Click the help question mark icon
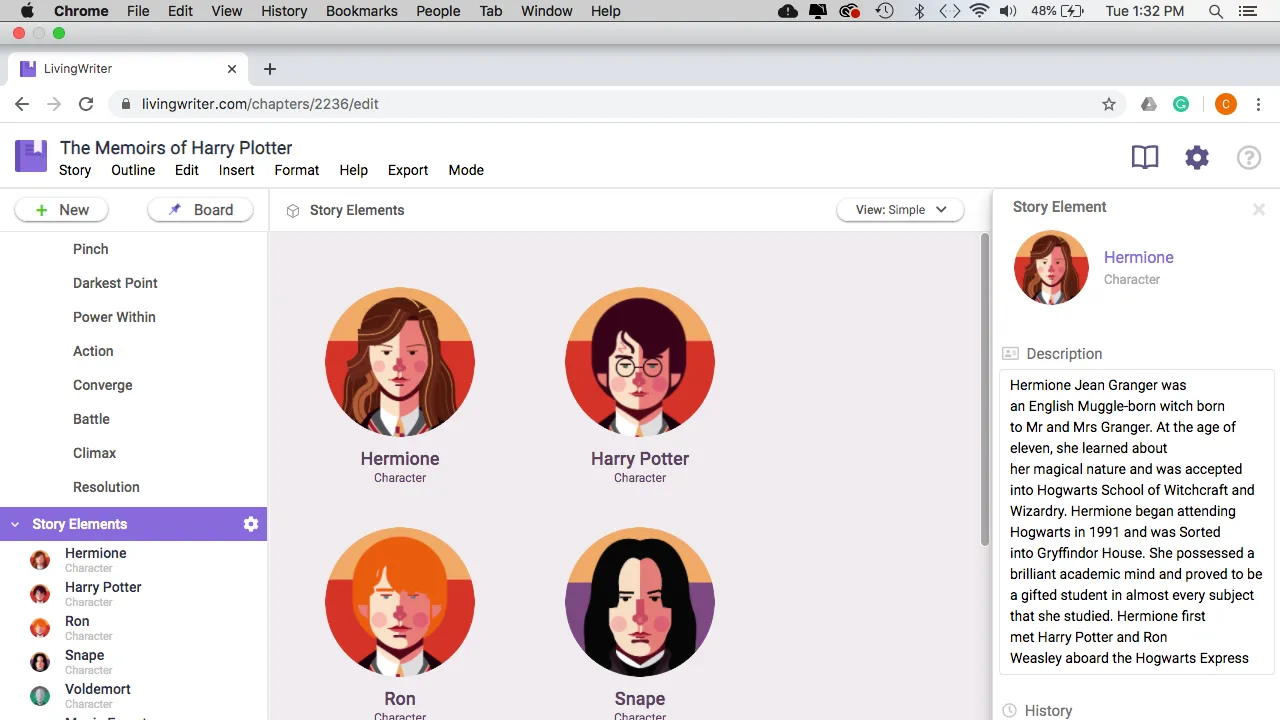1280x720 pixels. [1249, 157]
